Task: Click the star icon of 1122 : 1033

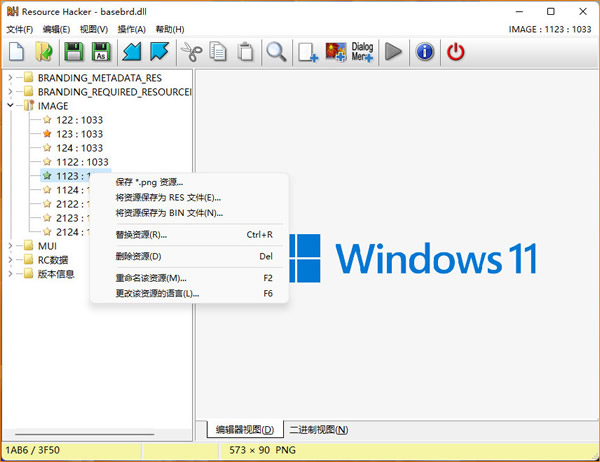Action: click(47, 162)
